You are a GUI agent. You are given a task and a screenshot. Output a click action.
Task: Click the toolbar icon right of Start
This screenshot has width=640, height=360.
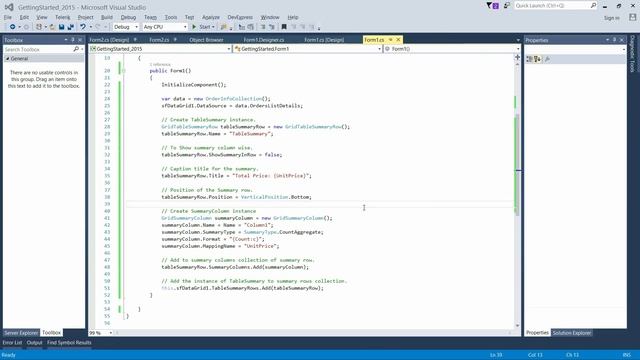tap(224, 27)
